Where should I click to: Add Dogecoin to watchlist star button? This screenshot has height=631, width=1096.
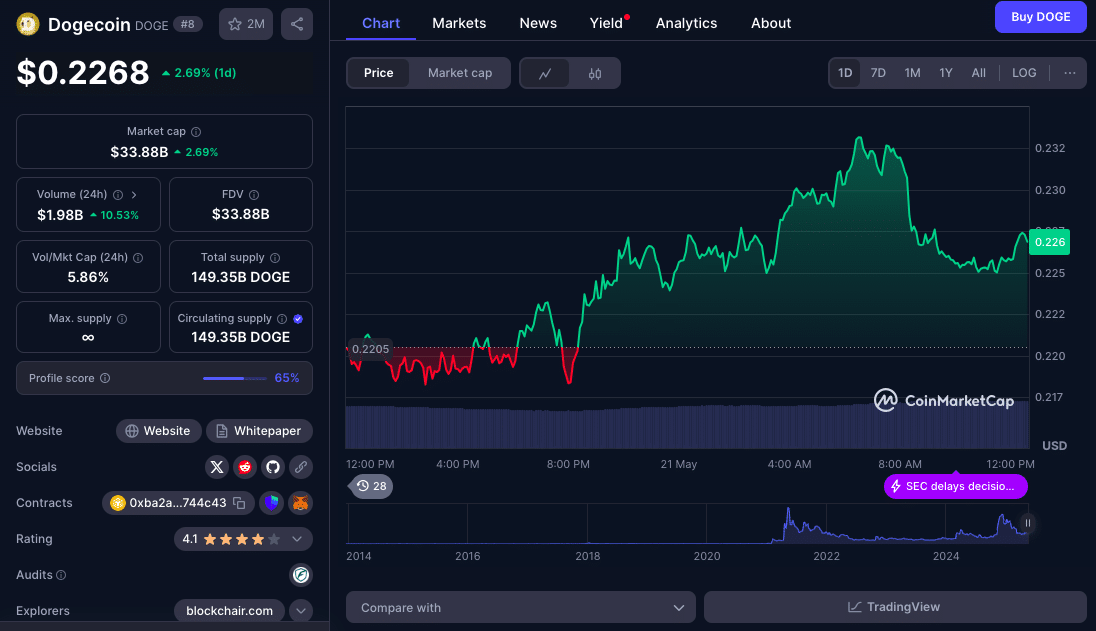[246, 24]
